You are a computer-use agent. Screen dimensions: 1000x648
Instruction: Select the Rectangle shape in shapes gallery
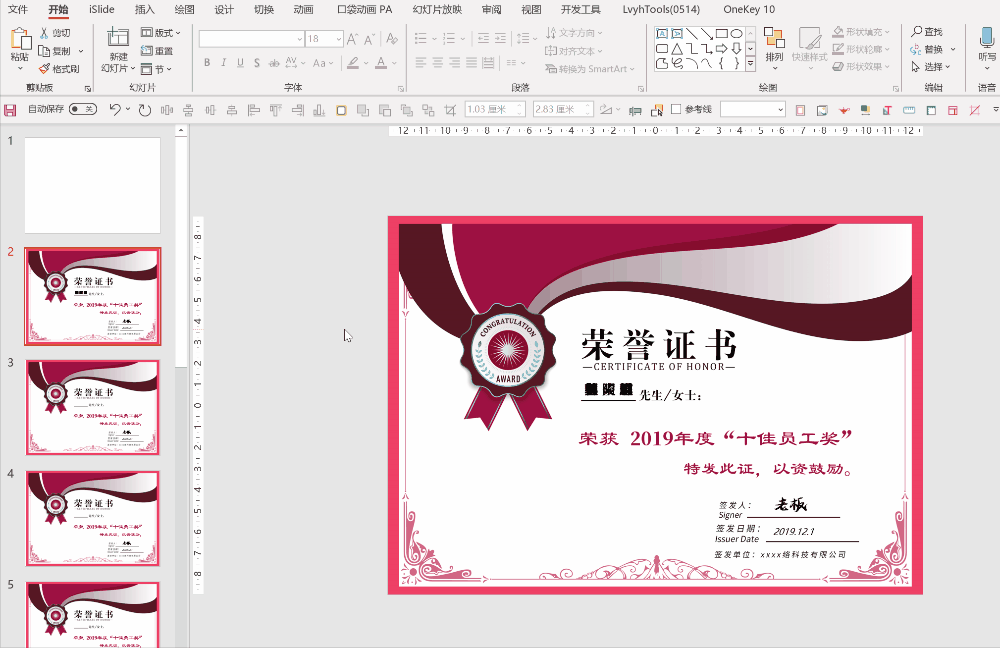[x=721, y=33]
